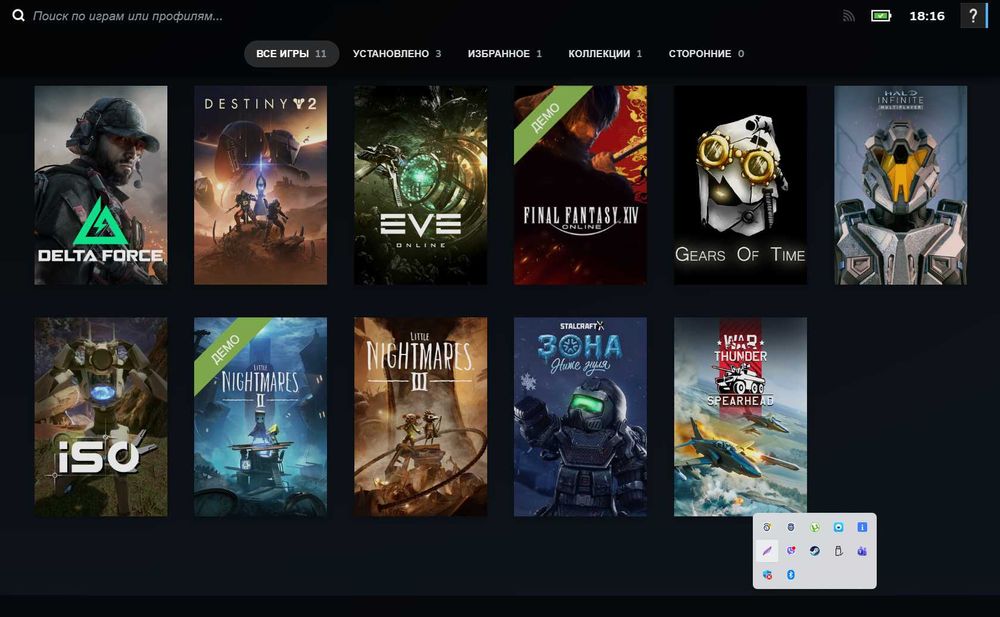The height and width of the screenshot is (617, 1000).
Task: Open the question mark help button
Action: point(973,15)
